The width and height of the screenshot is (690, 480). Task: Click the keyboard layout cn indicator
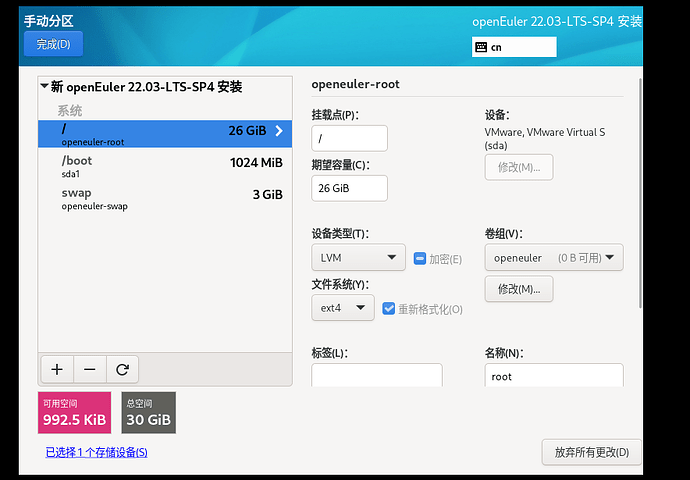click(x=513, y=47)
